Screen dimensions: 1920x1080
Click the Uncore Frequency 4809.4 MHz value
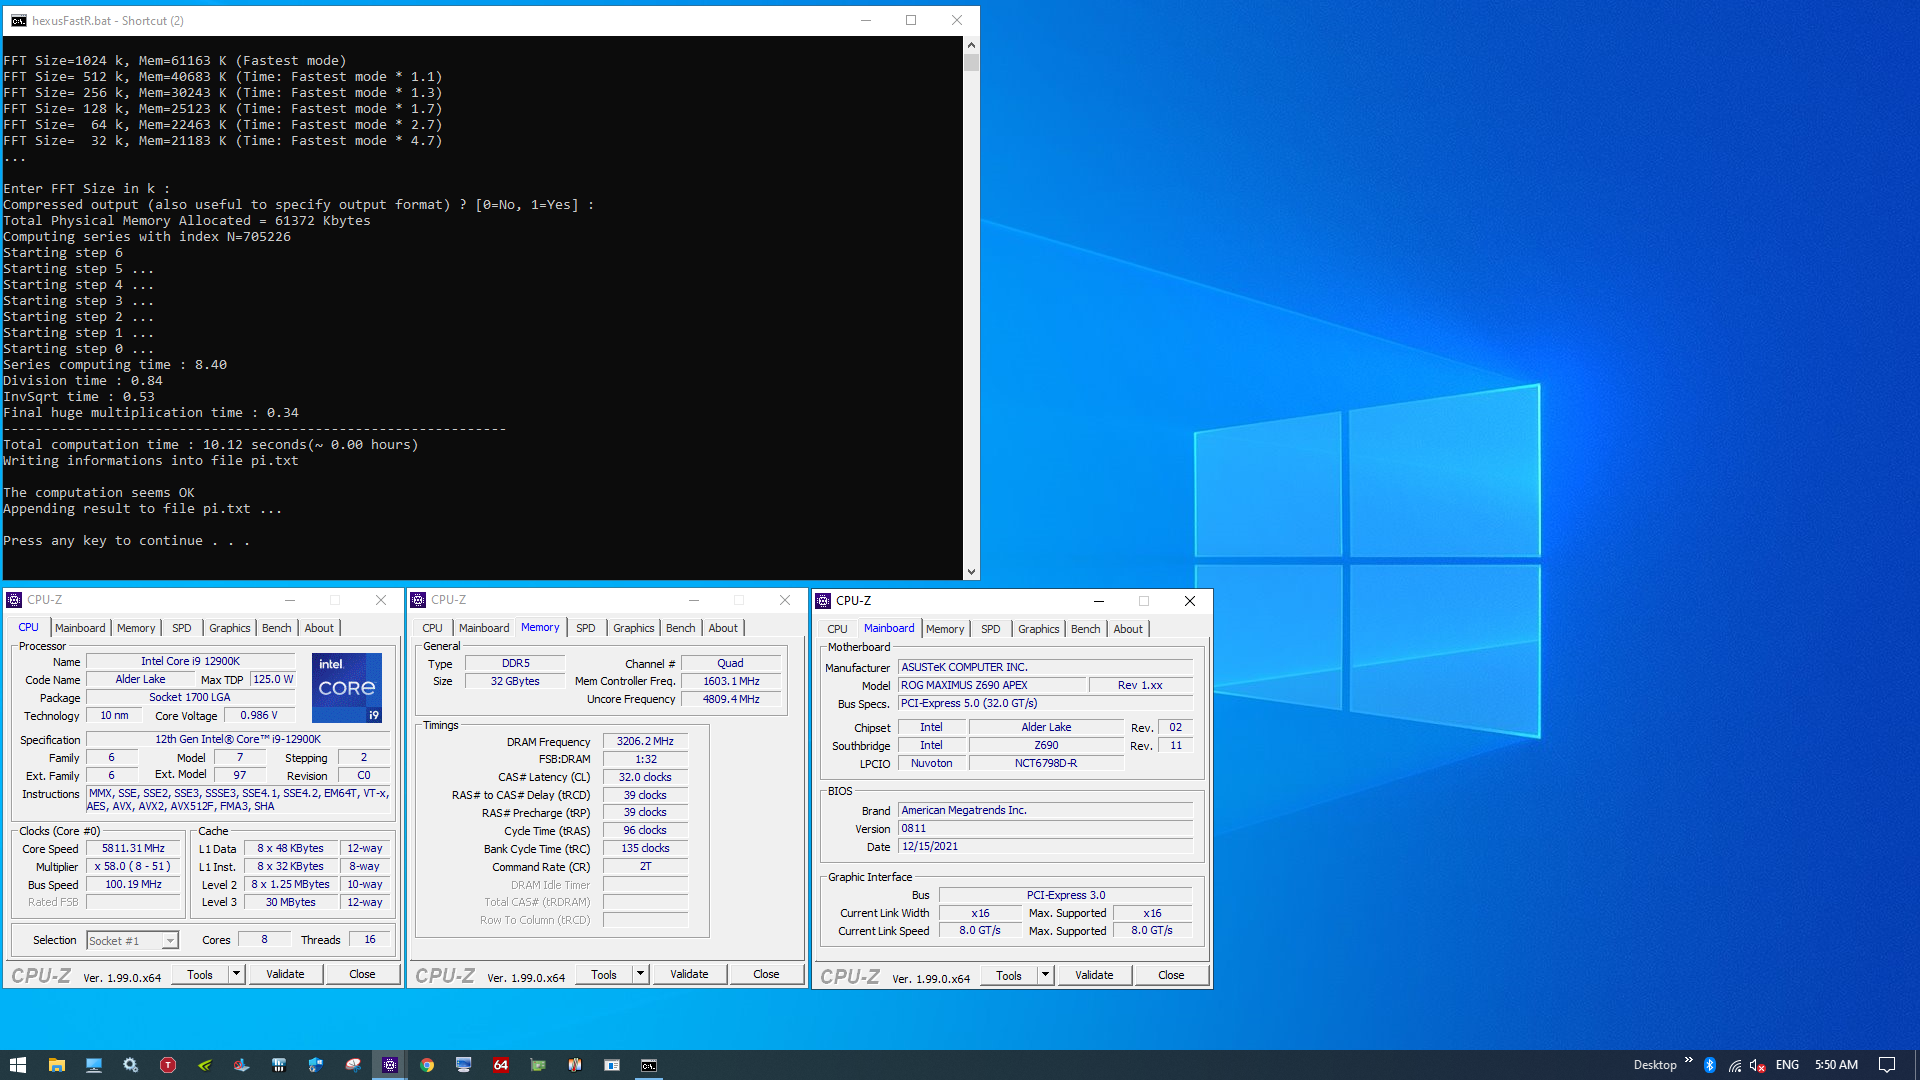point(731,699)
